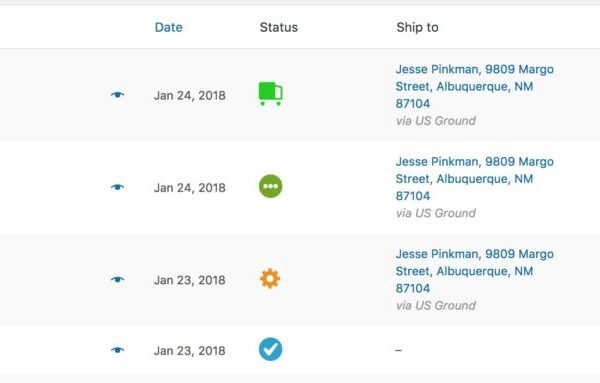Click Jan 24, 2018 beside the ellipsis icon
This screenshot has height=383, width=600.
click(190, 188)
